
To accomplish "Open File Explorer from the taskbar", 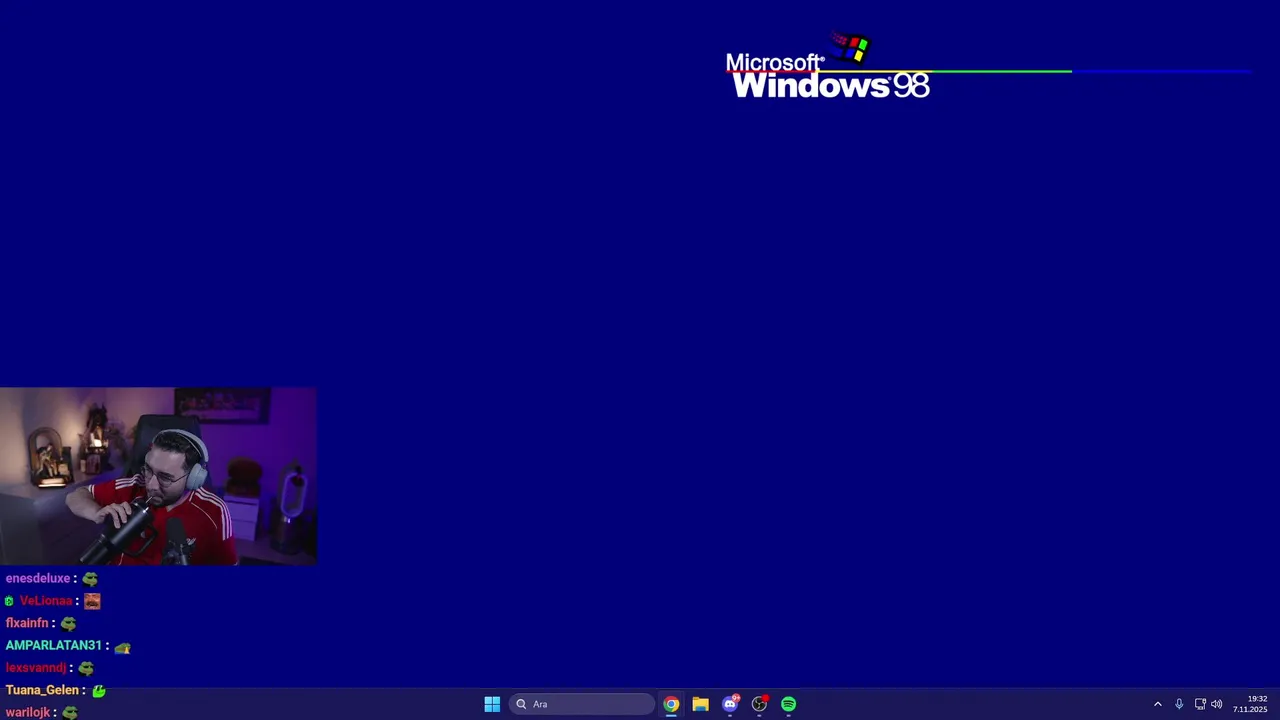I will pyautogui.click(x=700, y=704).
